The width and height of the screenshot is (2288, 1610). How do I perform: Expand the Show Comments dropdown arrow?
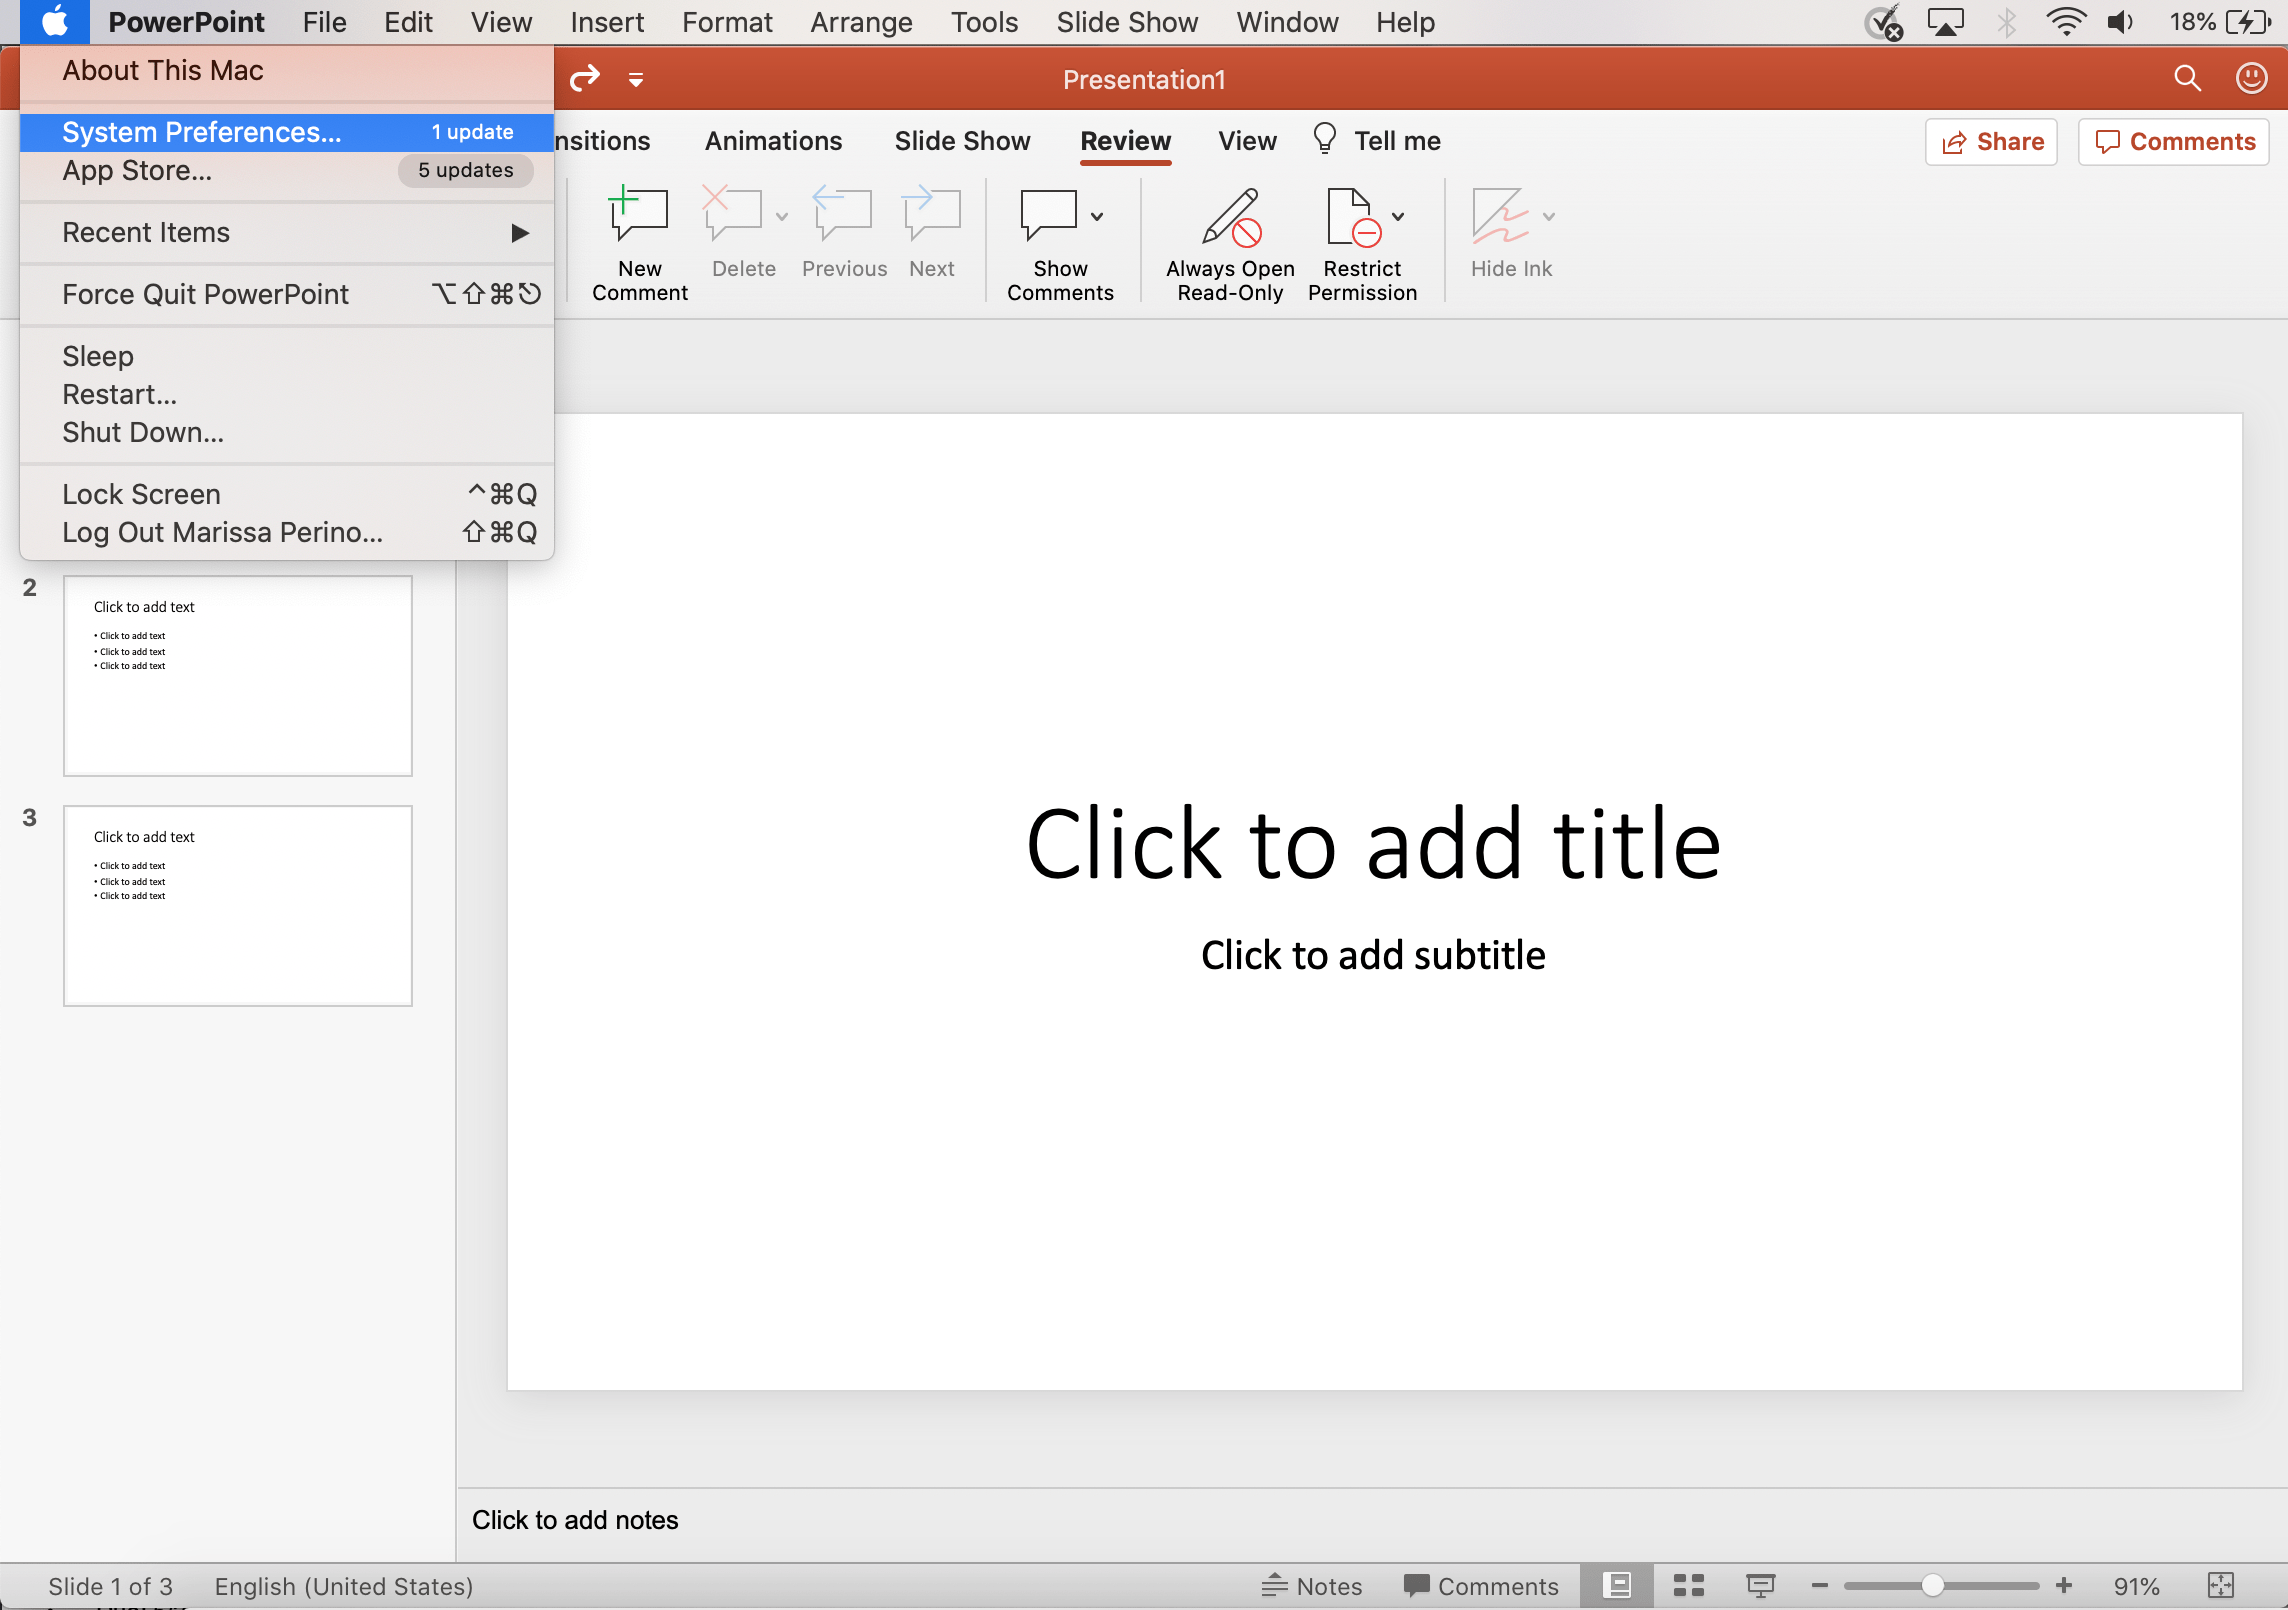1097,217
